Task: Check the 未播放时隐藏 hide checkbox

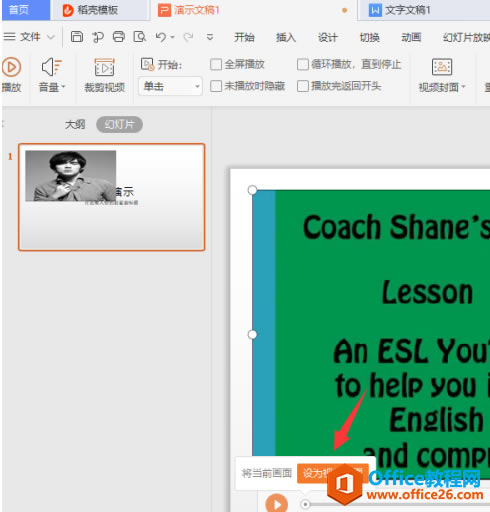Action: 216,86
